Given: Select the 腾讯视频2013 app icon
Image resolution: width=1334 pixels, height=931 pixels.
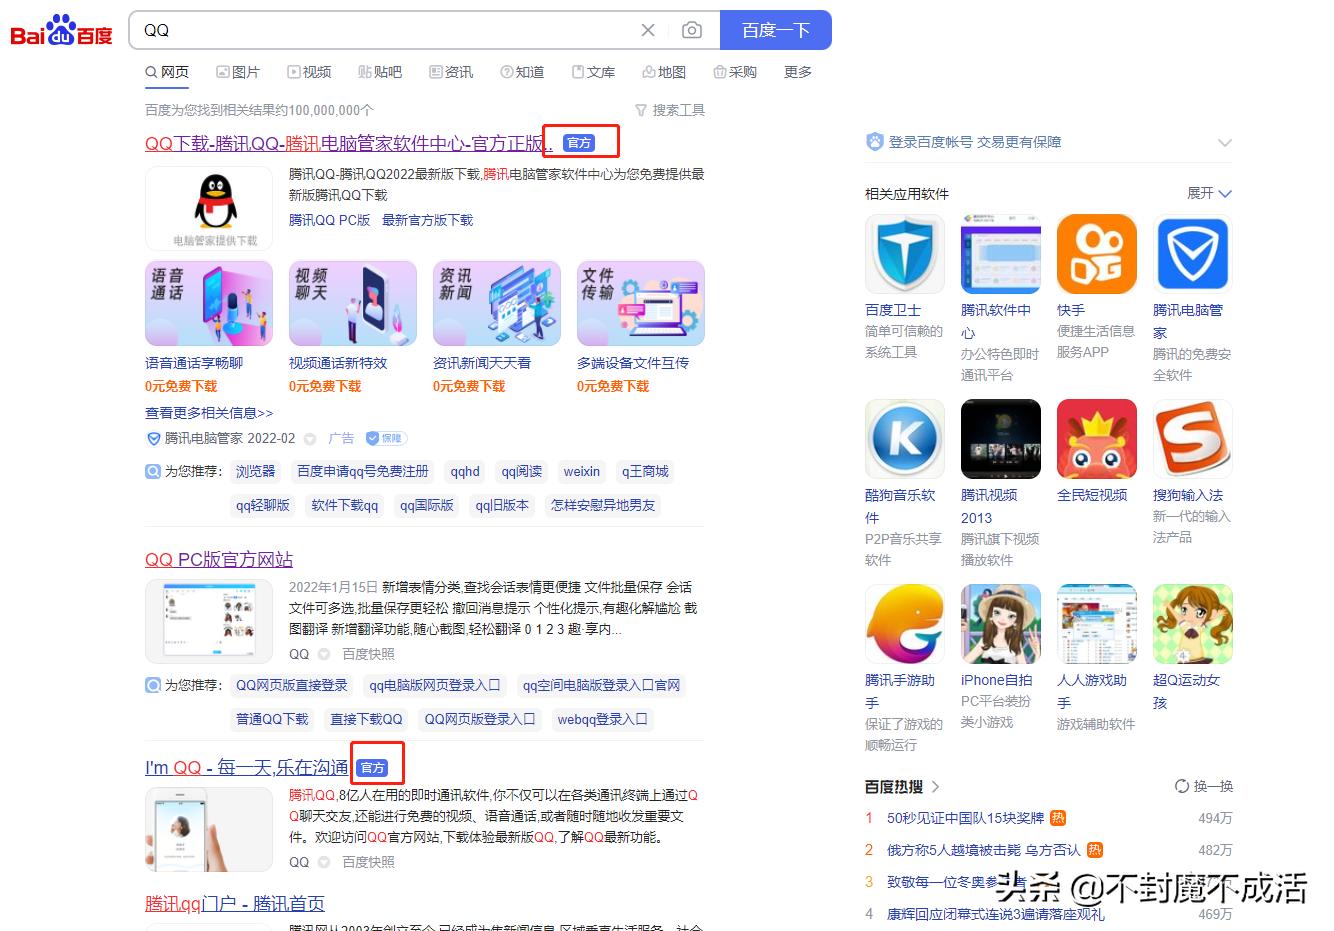Looking at the screenshot, I should [x=1000, y=438].
